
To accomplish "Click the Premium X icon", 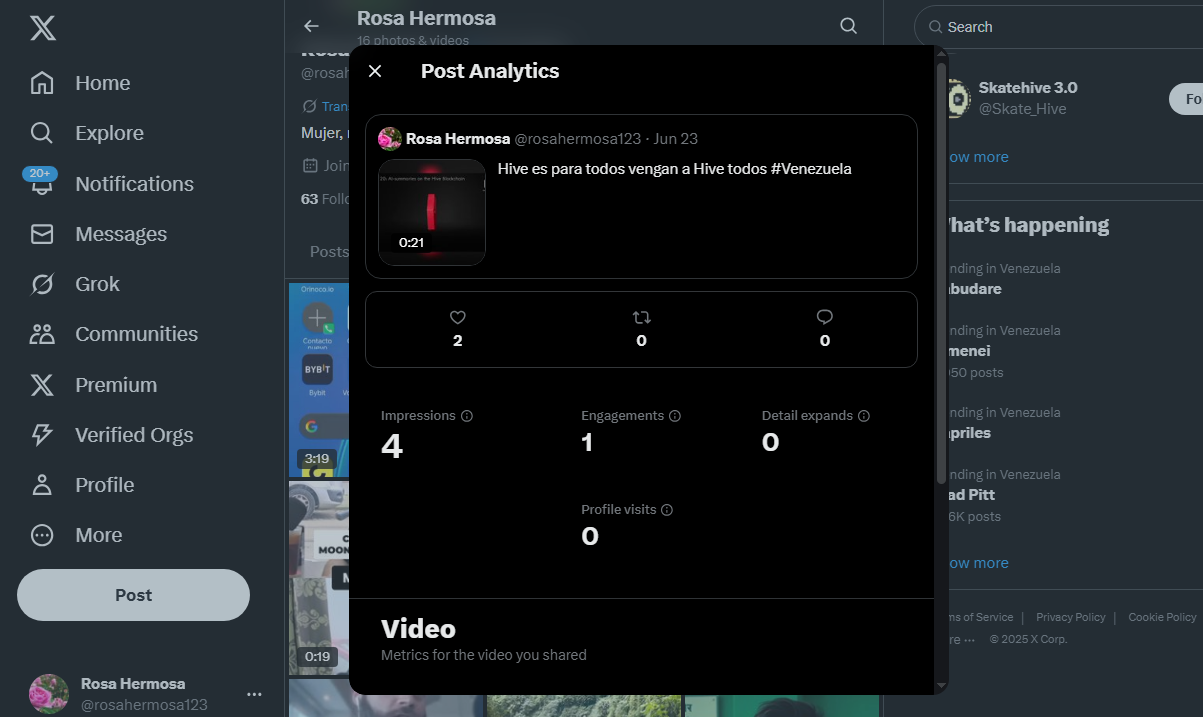I will click(42, 385).
